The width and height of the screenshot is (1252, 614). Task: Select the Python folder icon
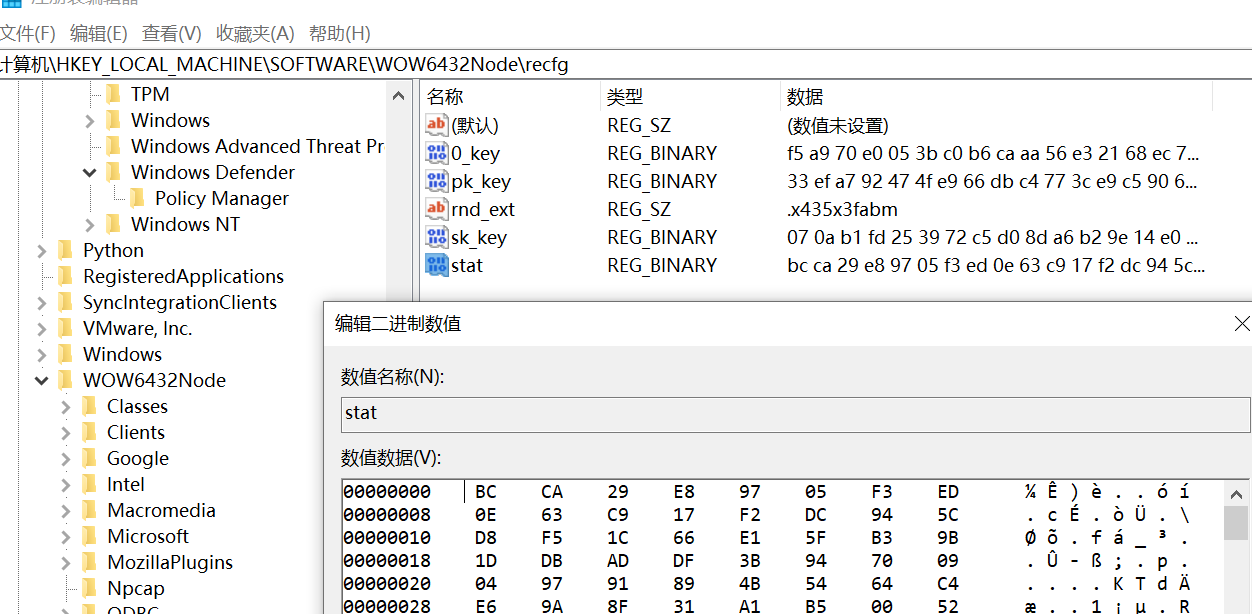pos(65,250)
